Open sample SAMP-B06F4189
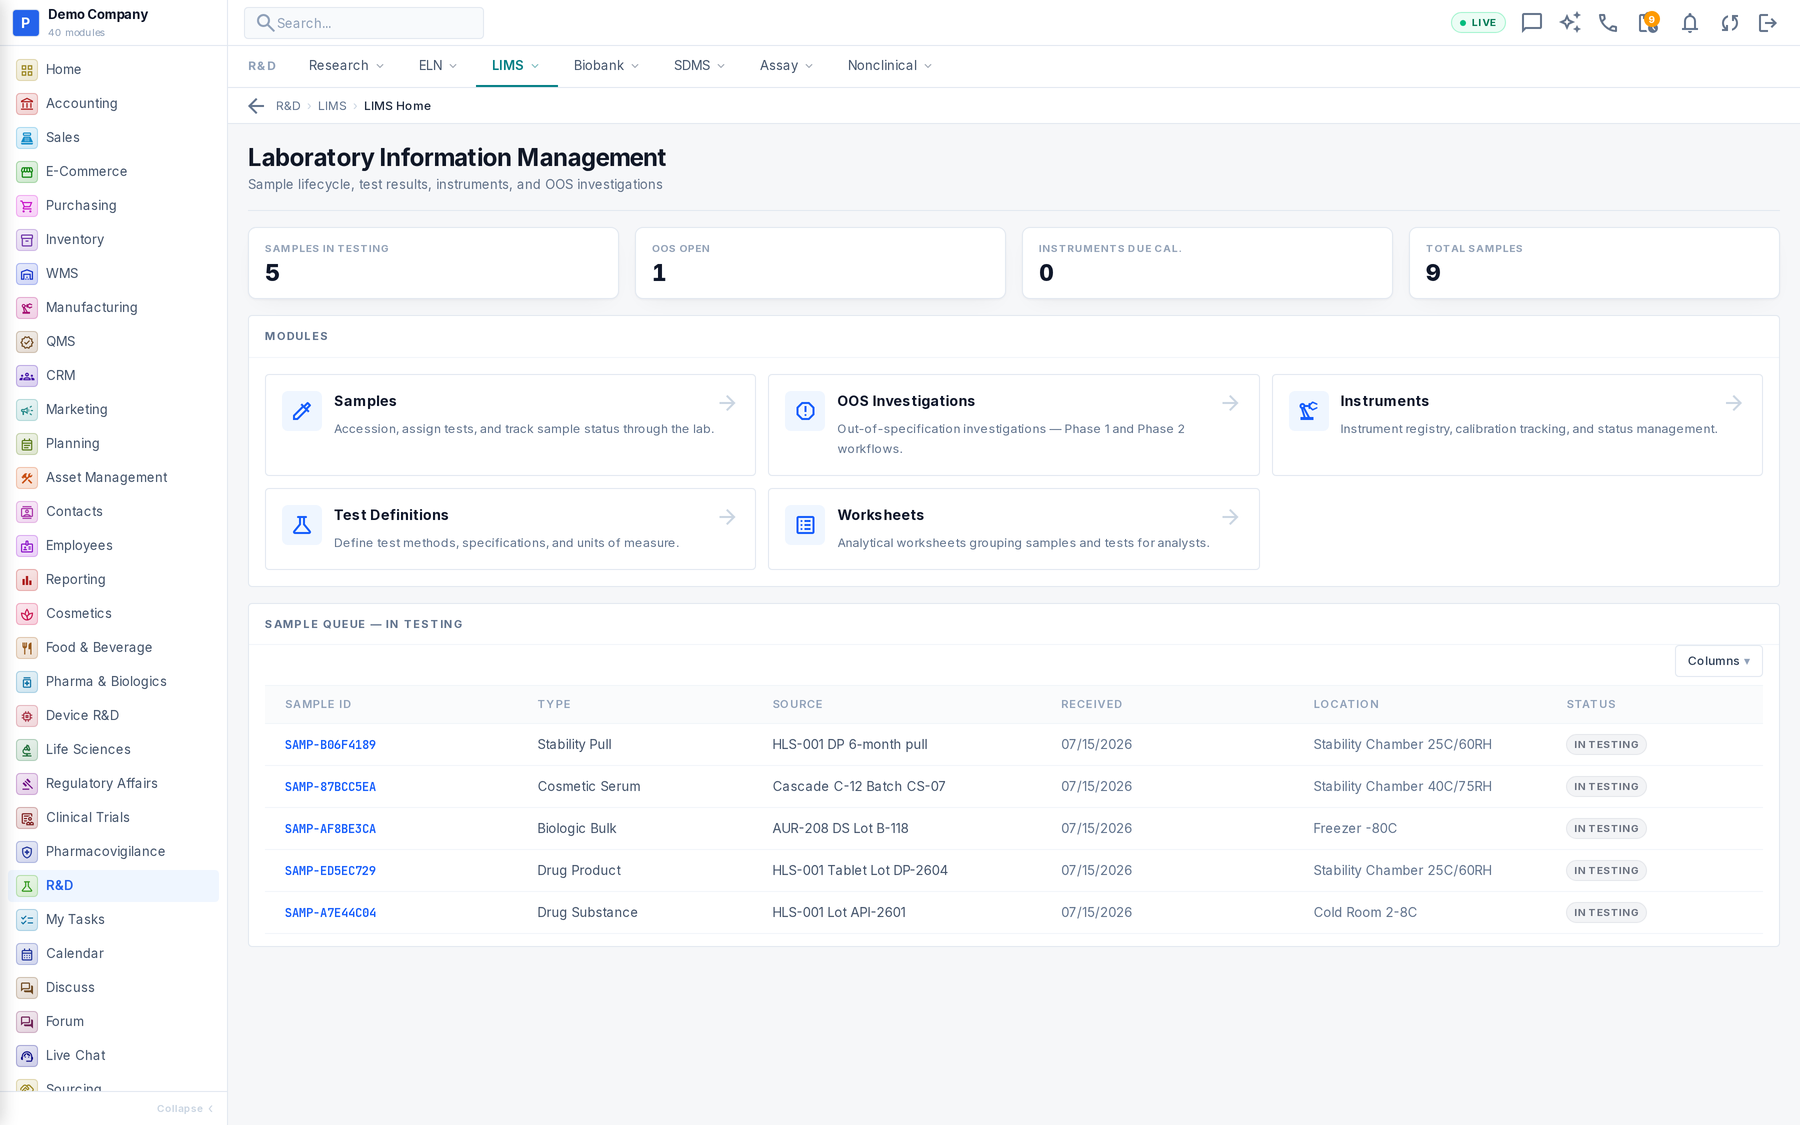This screenshot has height=1125, width=1800. pyautogui.click(x=330, y=745)
